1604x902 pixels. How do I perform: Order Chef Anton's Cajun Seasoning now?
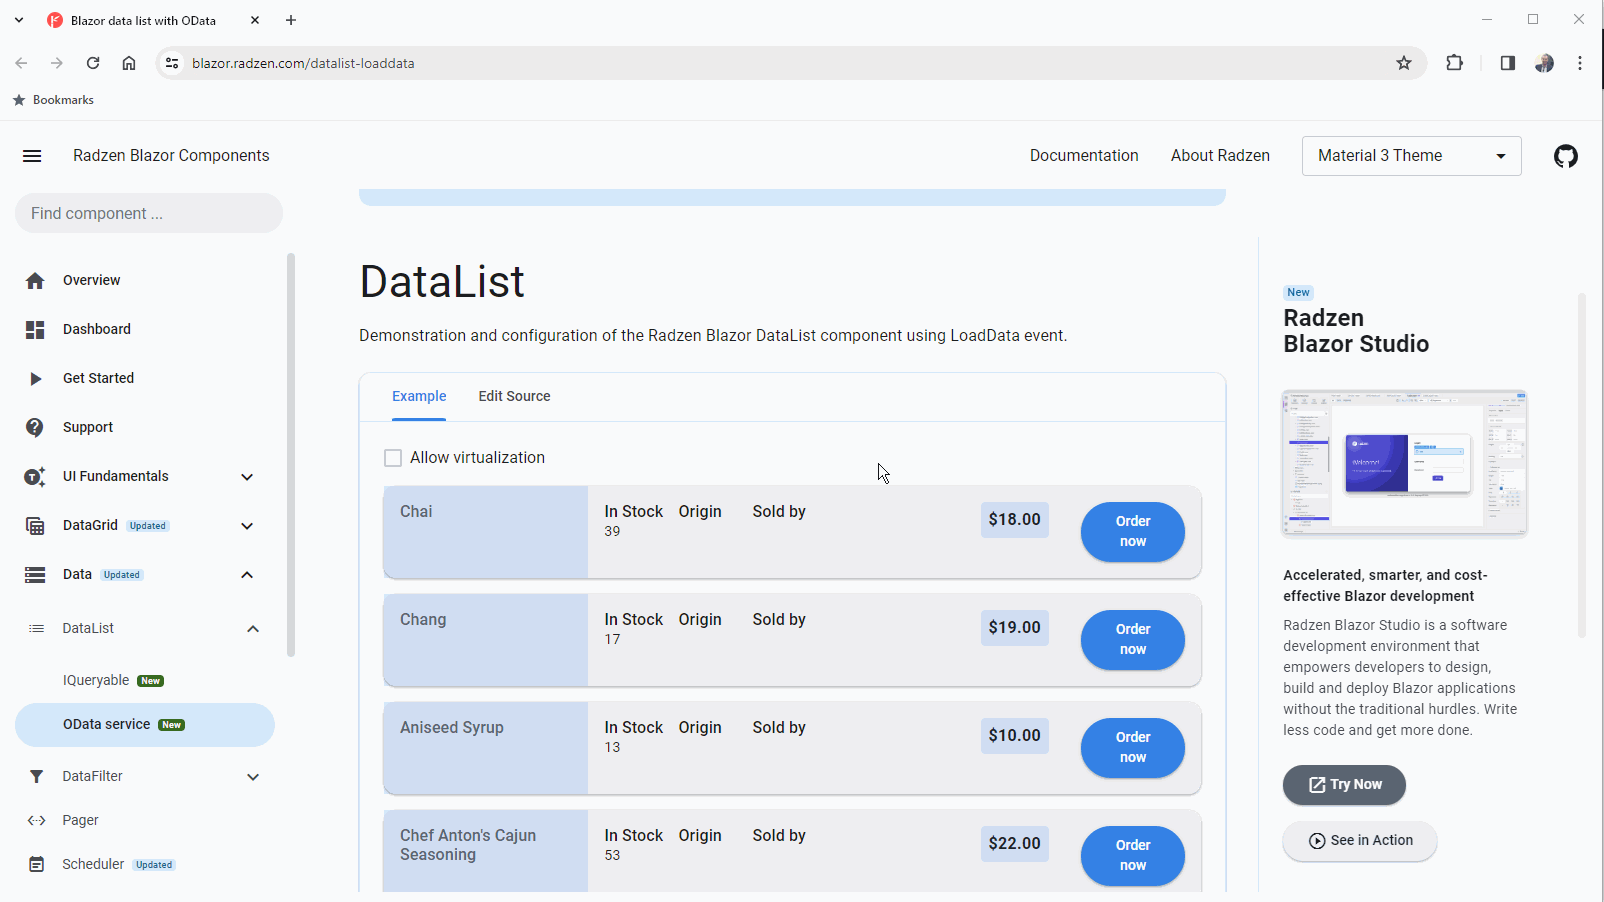1133,856
